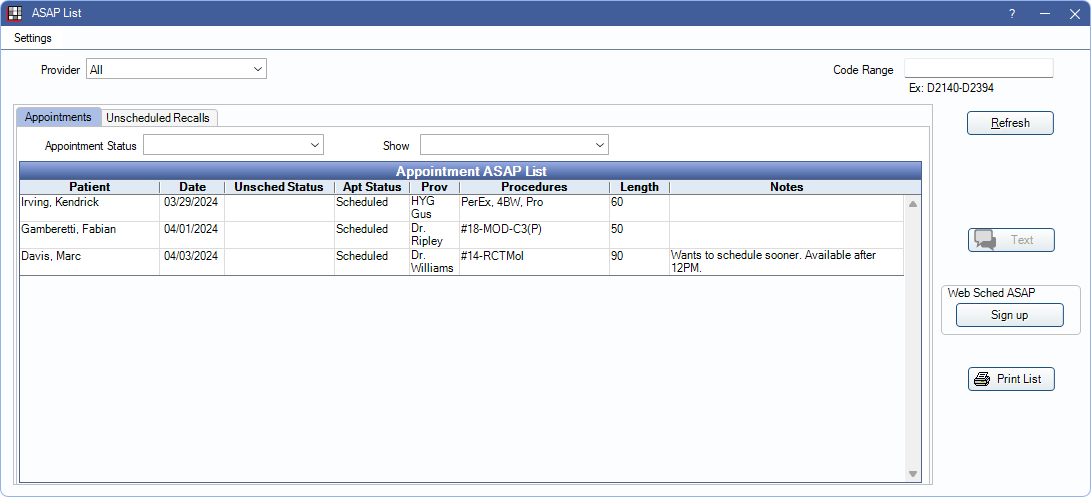The width and height of the screenshot is (1091, 497).
Task: Expand the Show dropdown
Action: coord(514,146)
